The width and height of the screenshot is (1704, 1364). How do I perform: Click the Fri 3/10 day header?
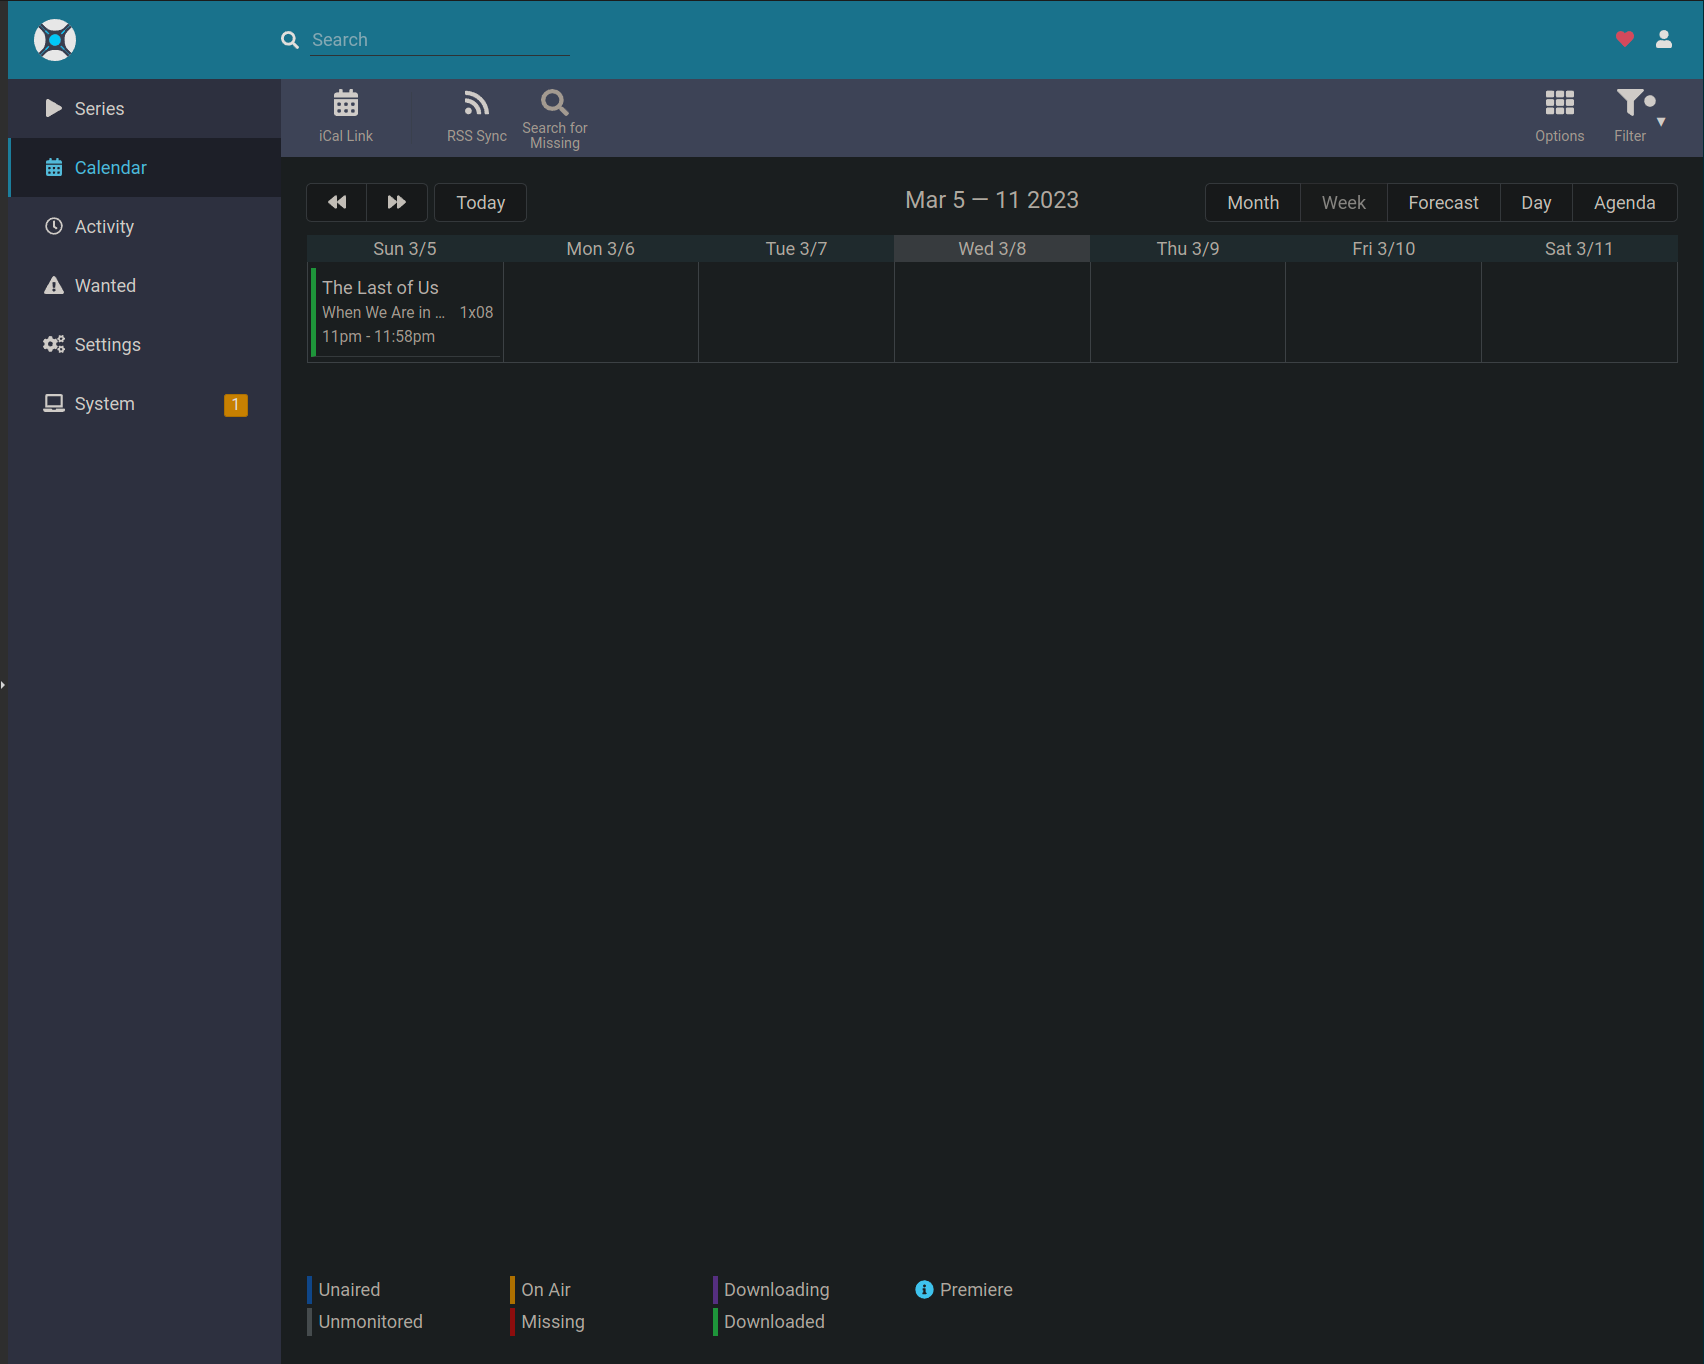tap(1384, 248)
